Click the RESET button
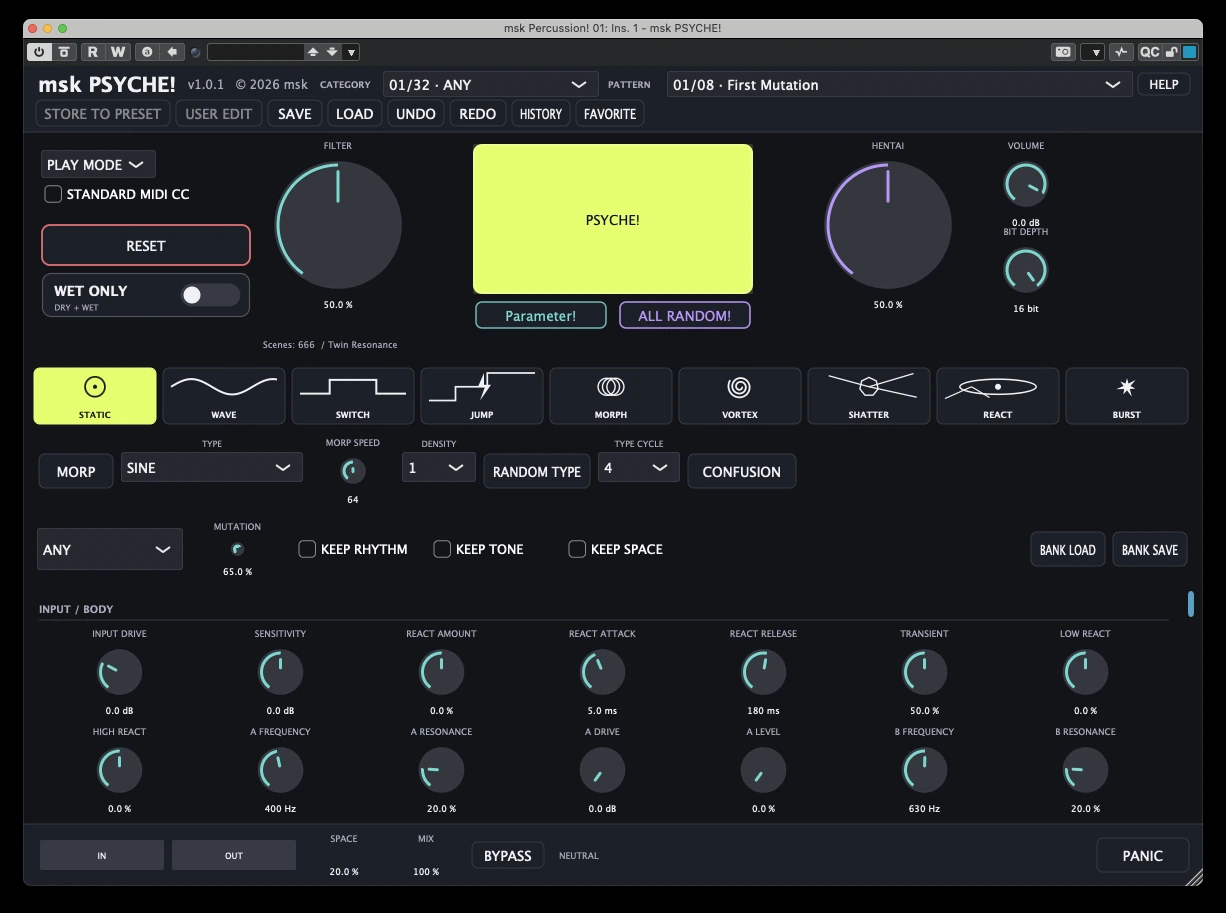This screenshot has width=1226, height=913. (x=146, y=245)
